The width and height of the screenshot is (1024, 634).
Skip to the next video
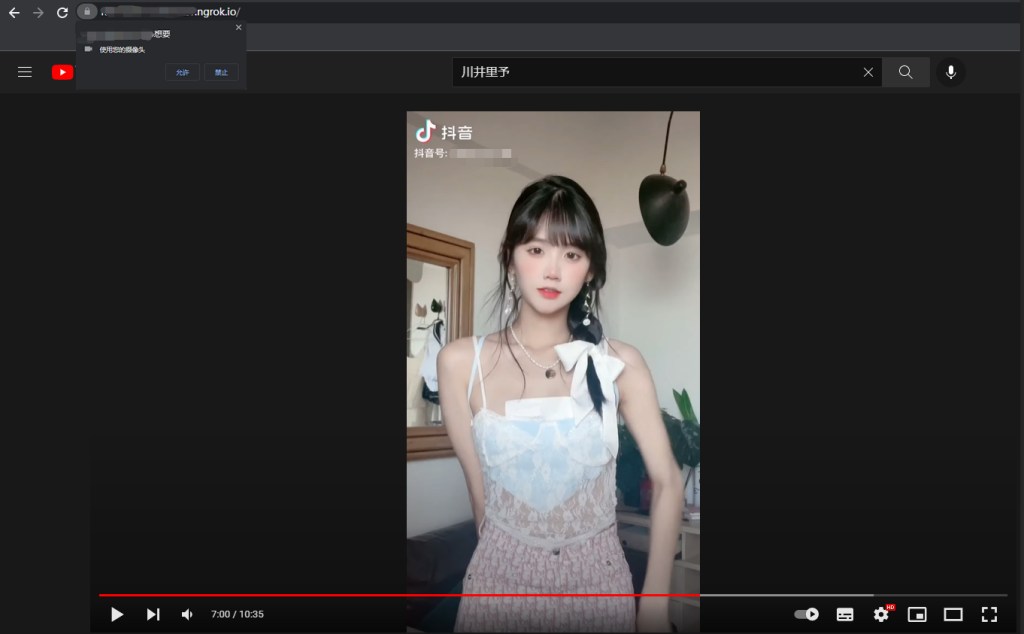pos(153,614)
